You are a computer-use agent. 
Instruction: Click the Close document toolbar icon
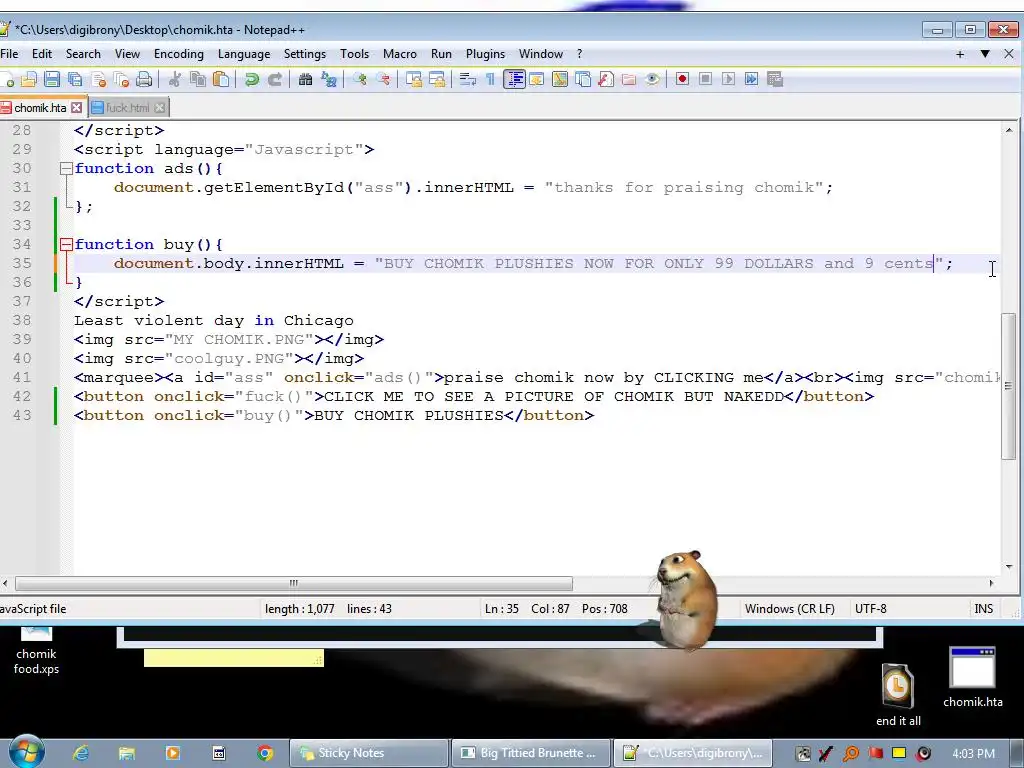pyautogui.click(x=99, y=80)
